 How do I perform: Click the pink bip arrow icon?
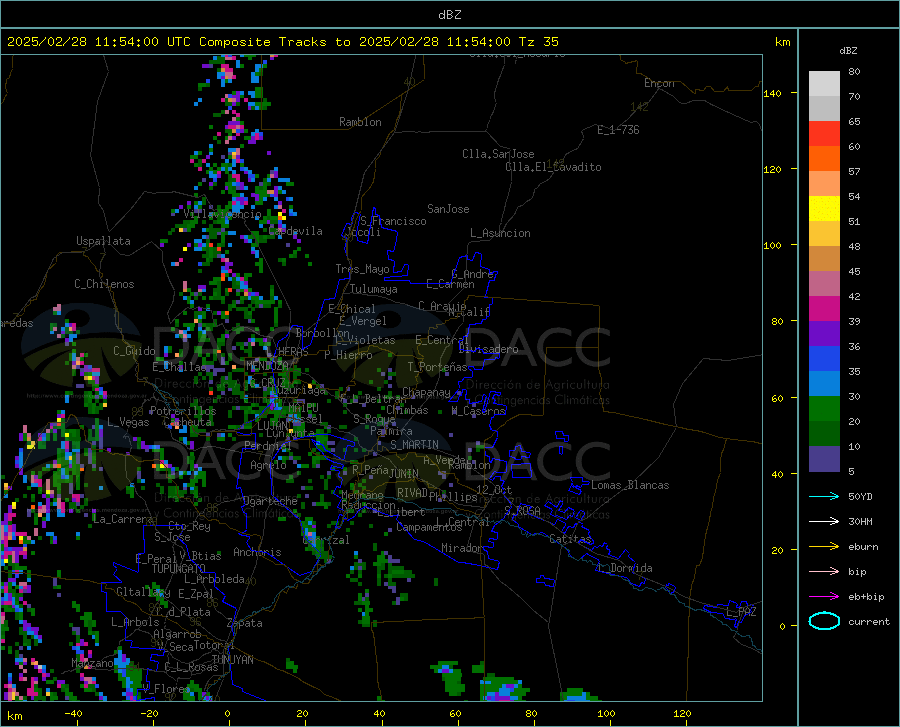coord(824,571)
